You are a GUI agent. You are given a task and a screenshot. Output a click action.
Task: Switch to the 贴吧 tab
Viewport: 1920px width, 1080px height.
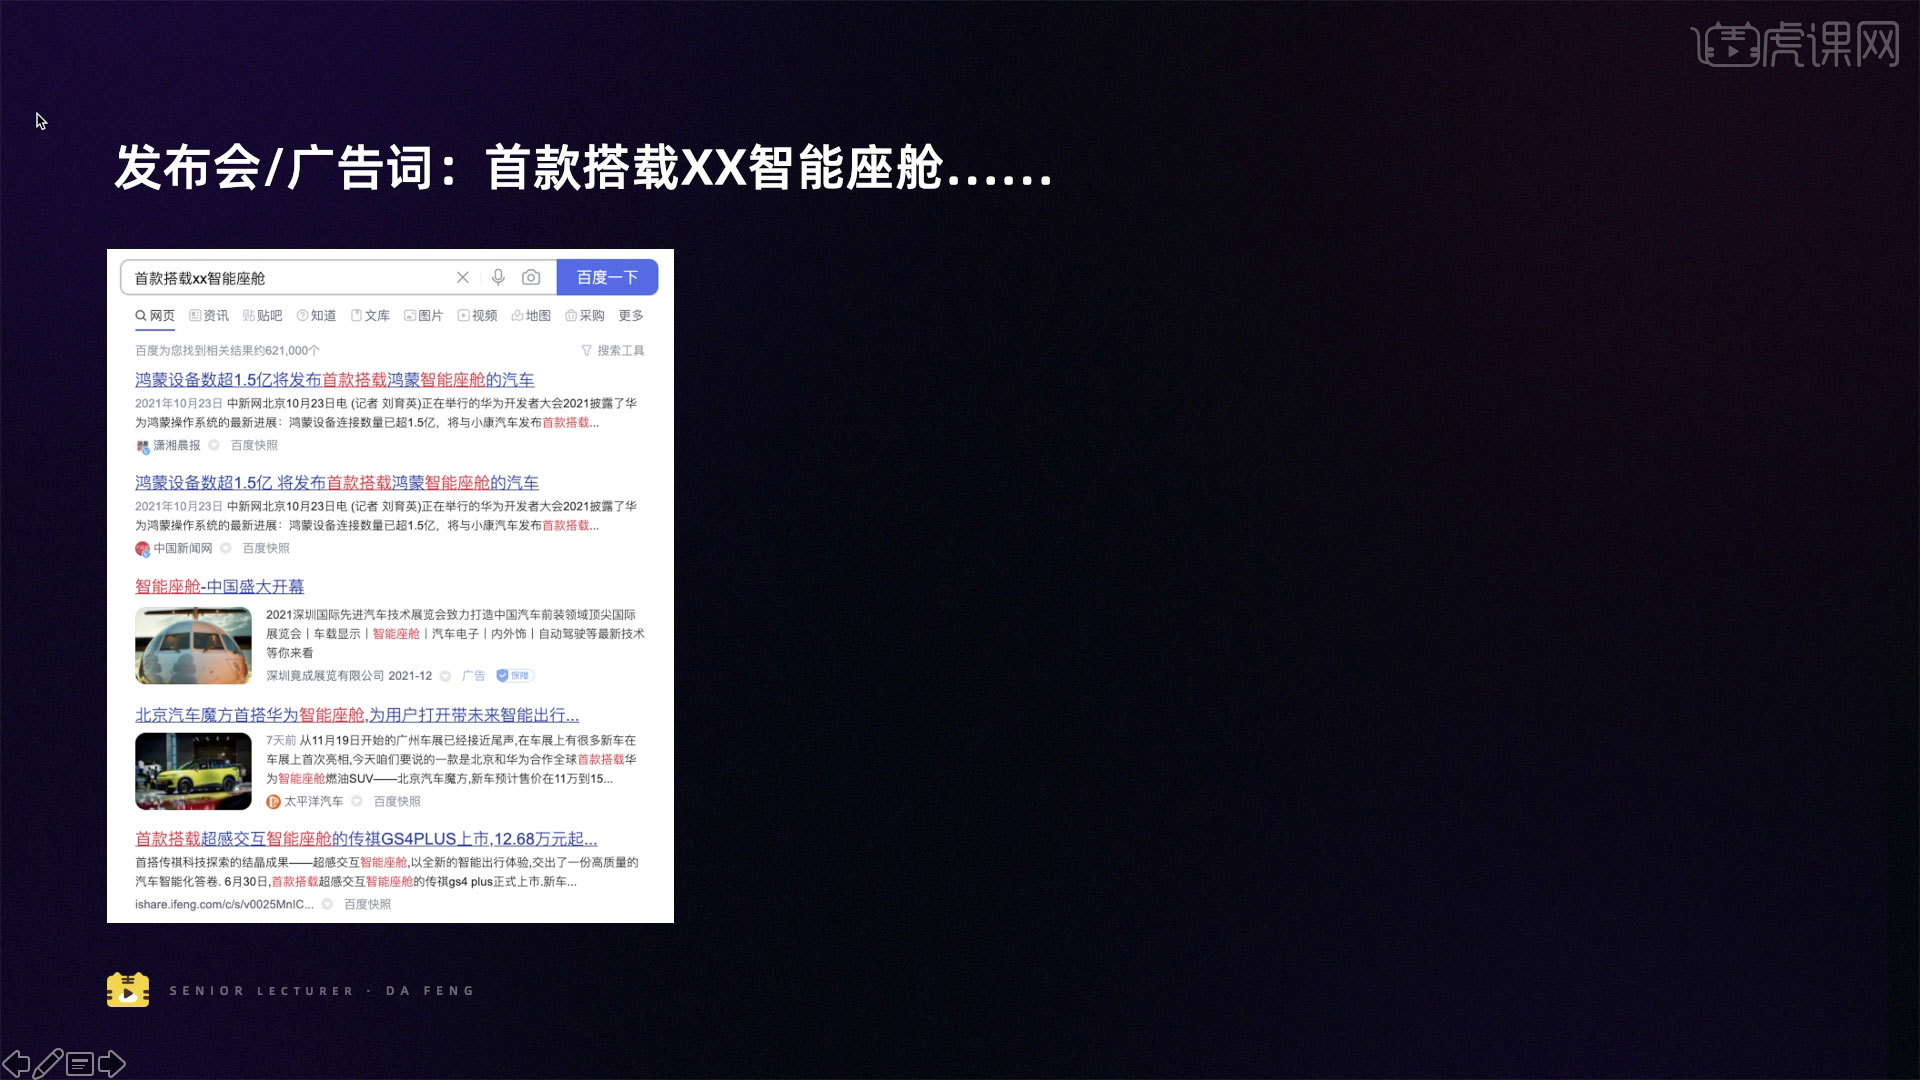(263, 316)
